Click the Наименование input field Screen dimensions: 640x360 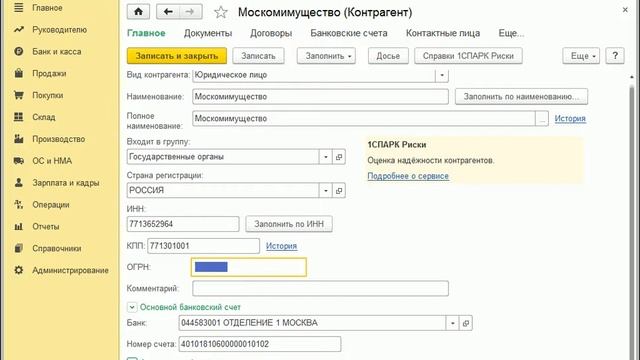(x=320, y=97)
